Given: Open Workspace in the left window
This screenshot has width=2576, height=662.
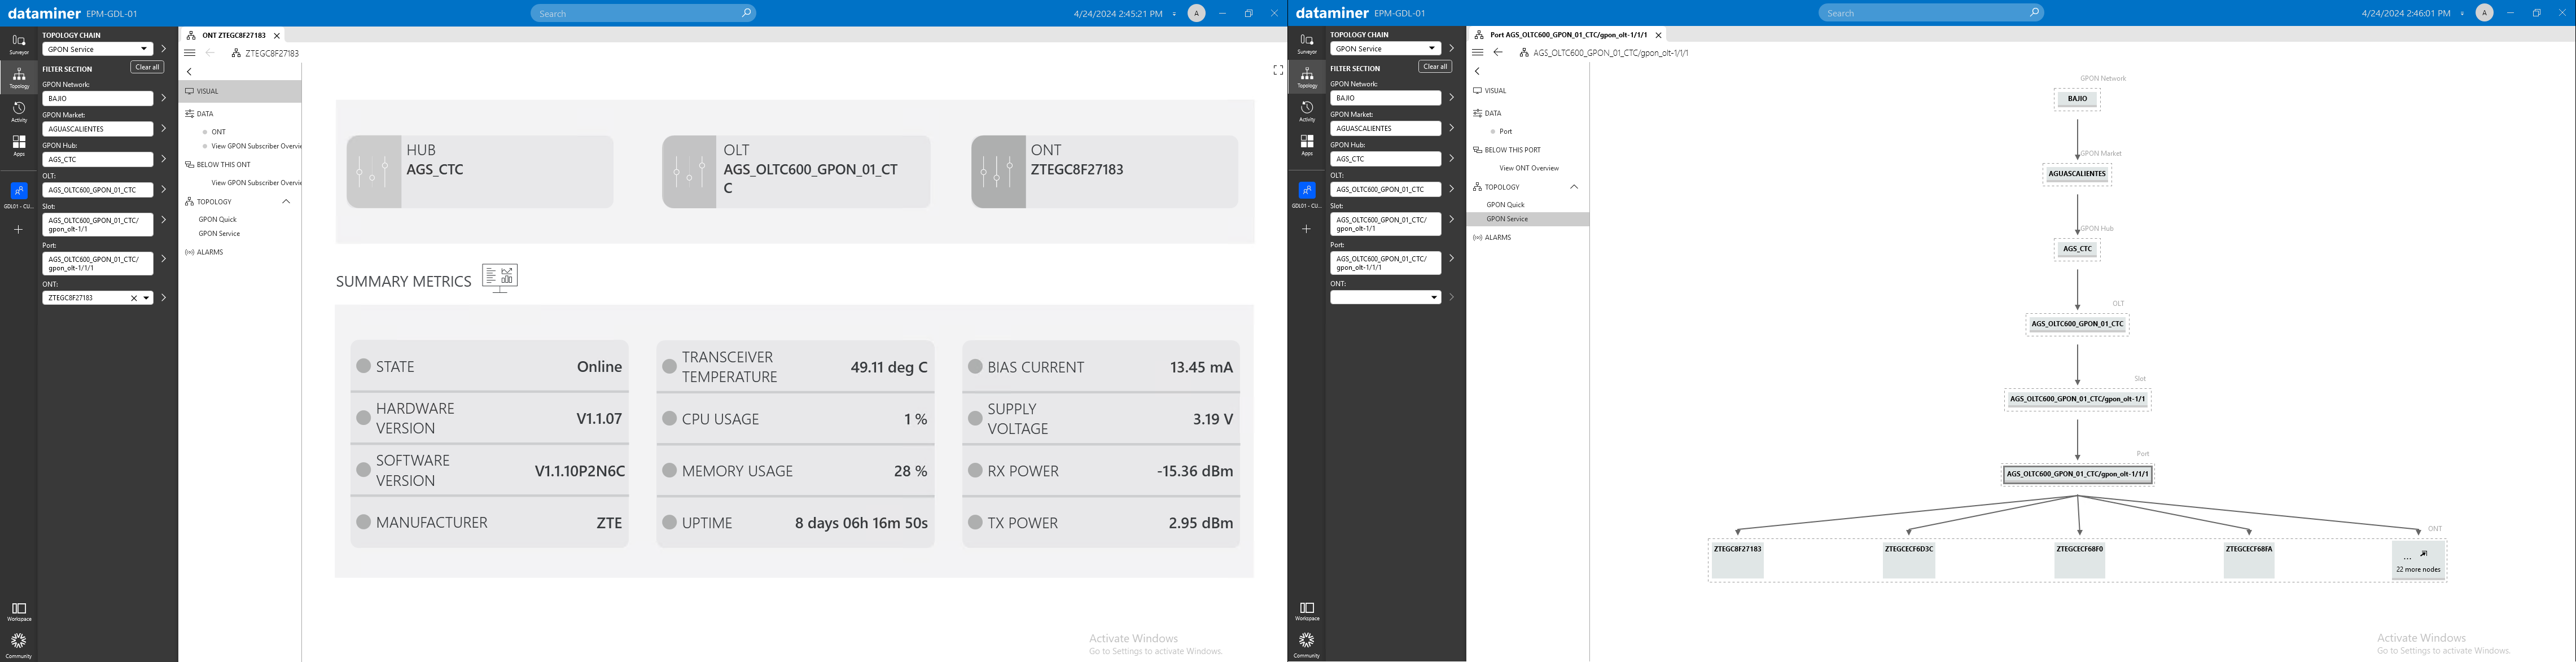Looking at the screenshot, I should tap(19, 611).
